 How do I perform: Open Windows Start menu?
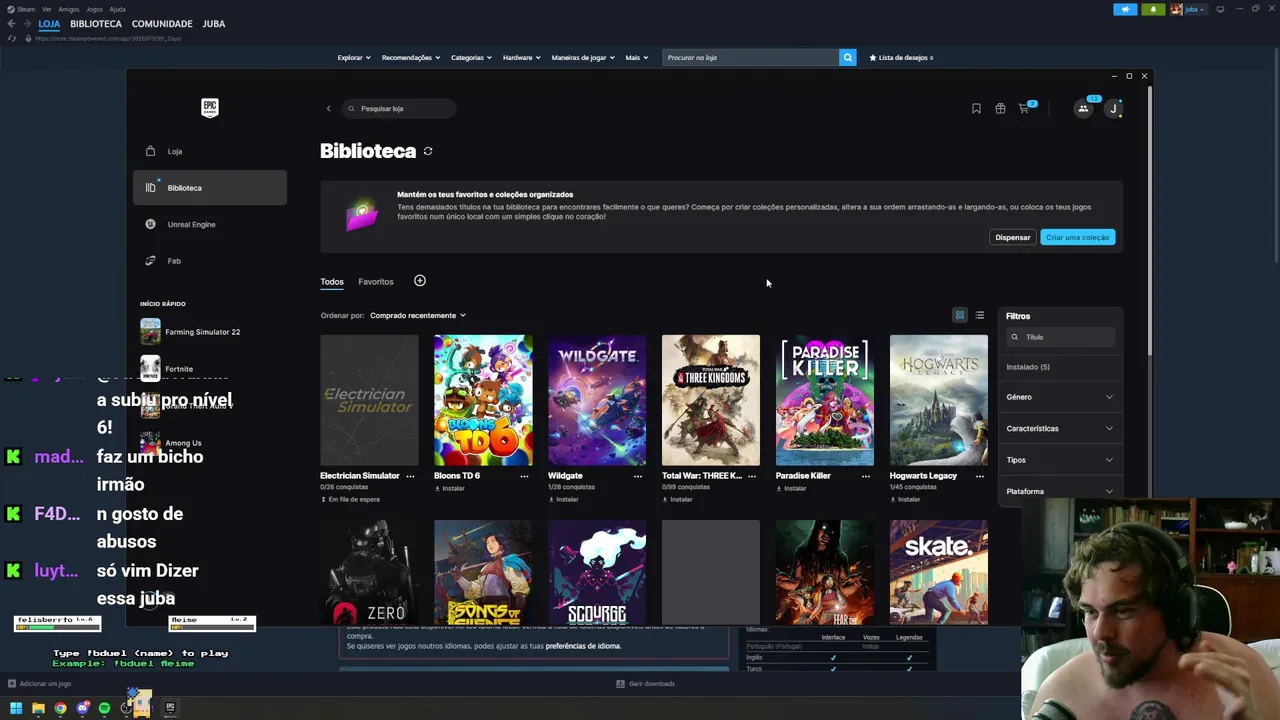[16, 708]
